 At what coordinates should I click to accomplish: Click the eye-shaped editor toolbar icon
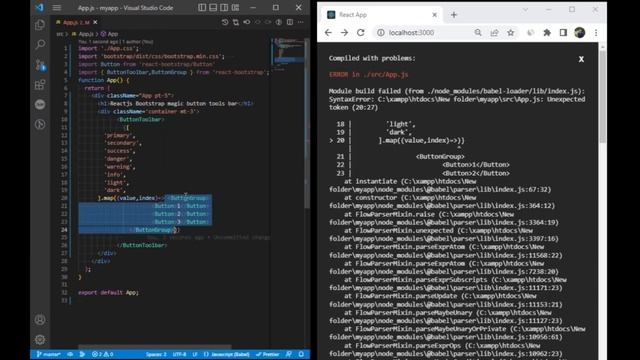[x=247, y=22]
